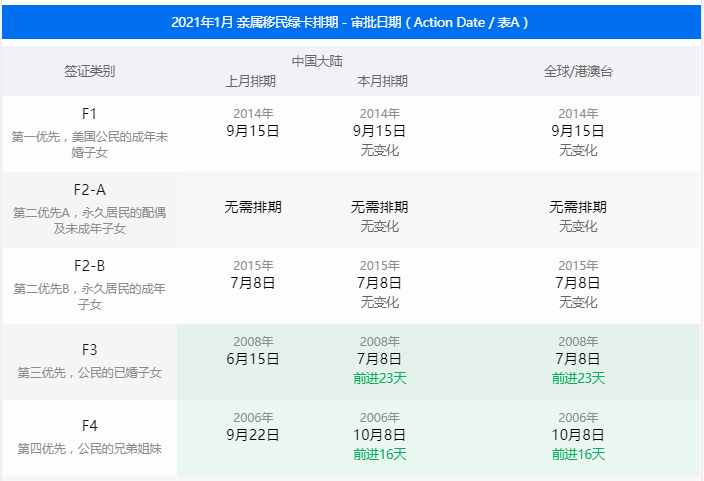
Task: Click F3 global 7月8日 date
Action: (578, 359)
